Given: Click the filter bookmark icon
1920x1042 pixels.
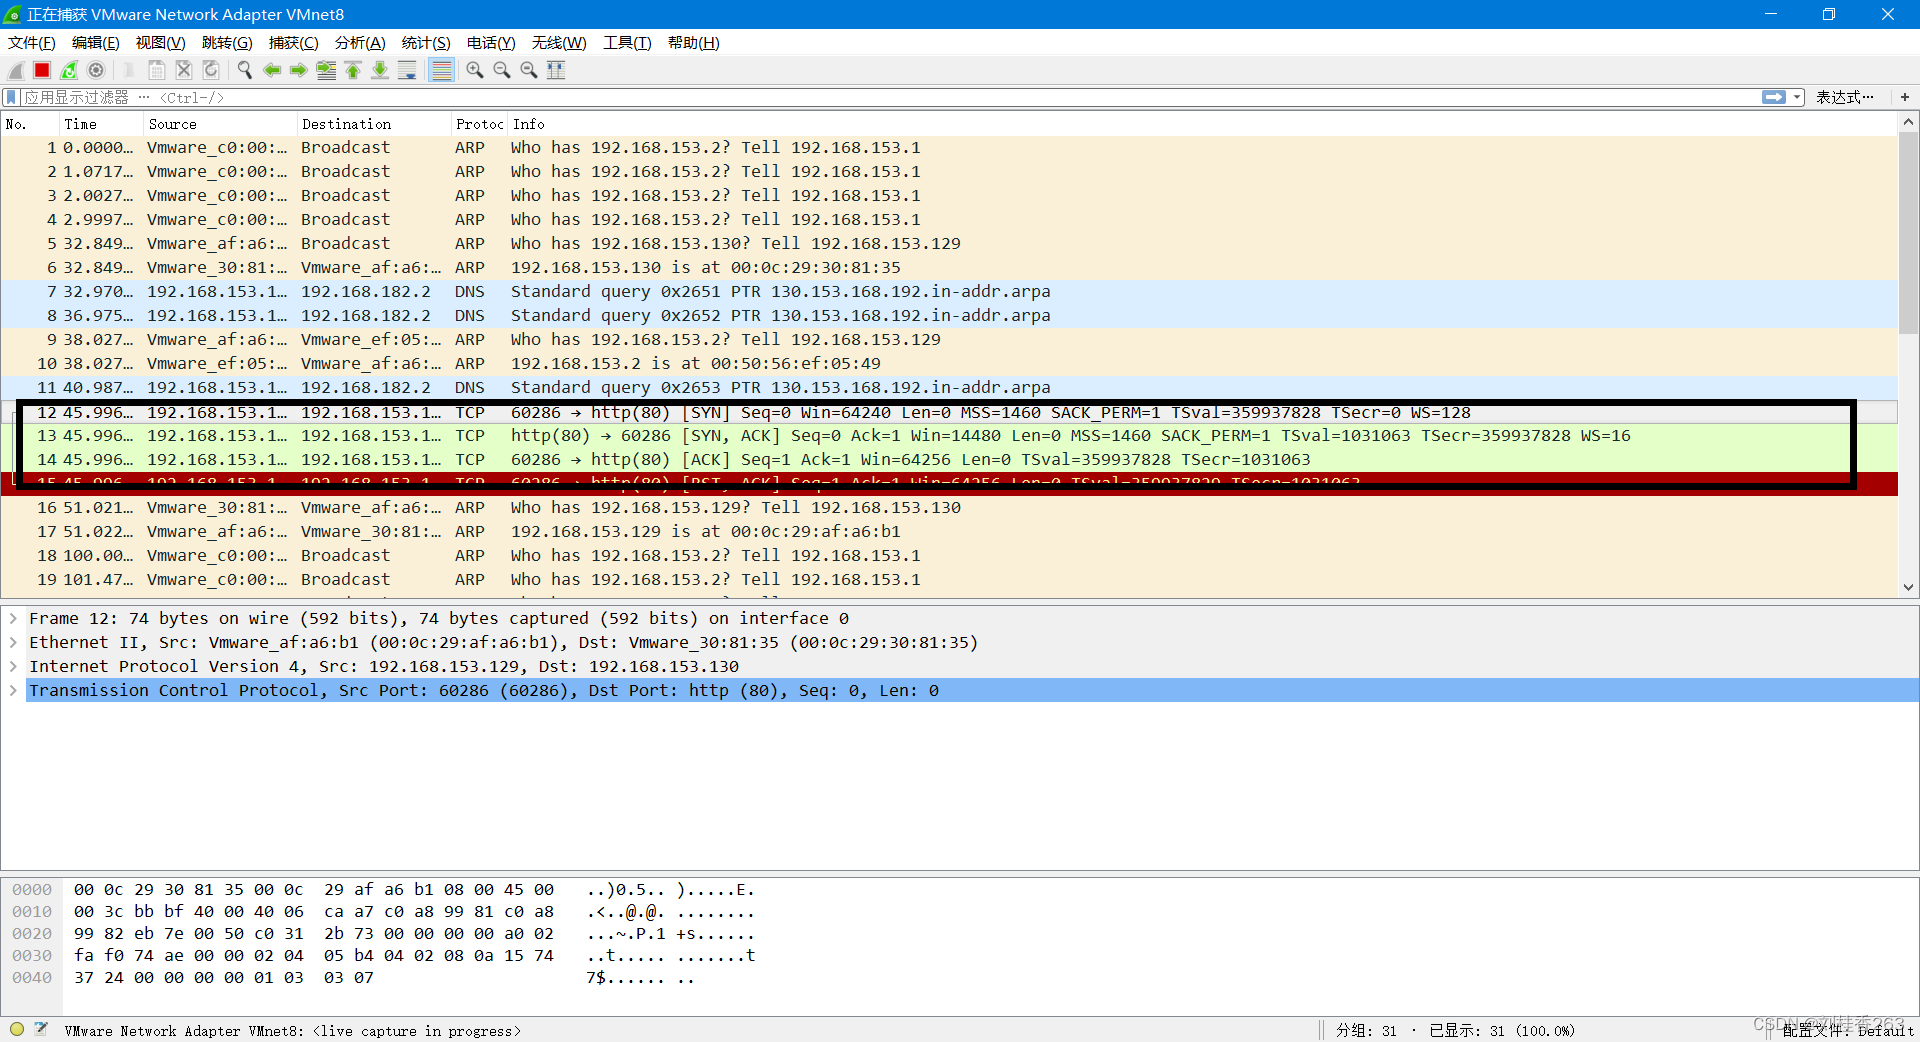Looking at the screenshot, I should (11, 97).
